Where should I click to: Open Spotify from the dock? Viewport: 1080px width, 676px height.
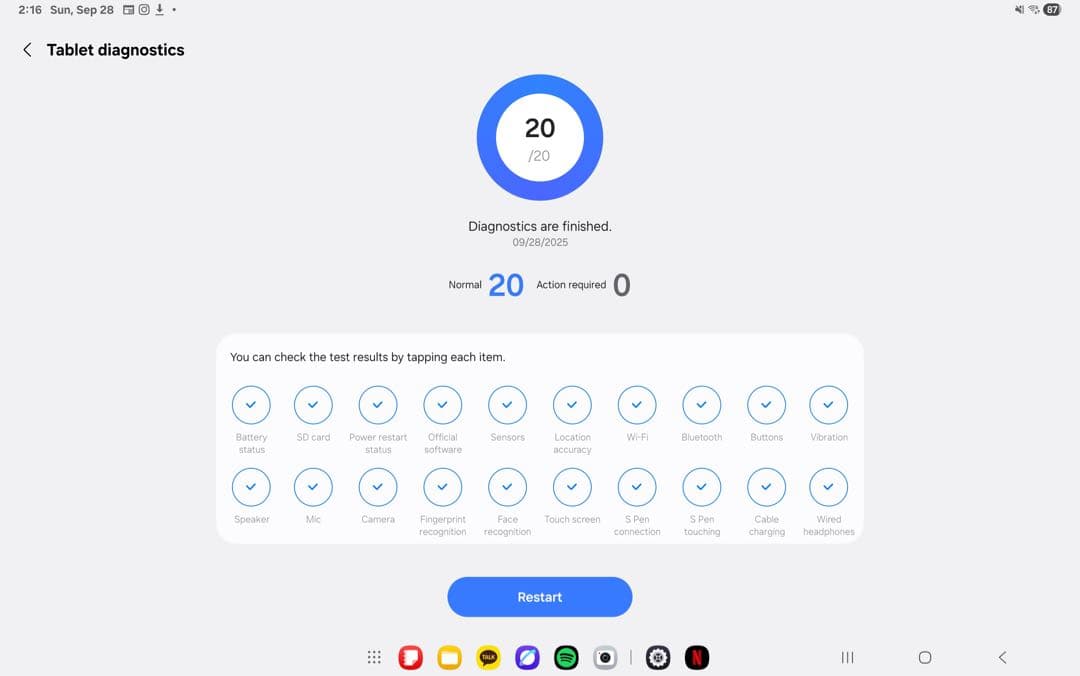(x=566, y=657)
